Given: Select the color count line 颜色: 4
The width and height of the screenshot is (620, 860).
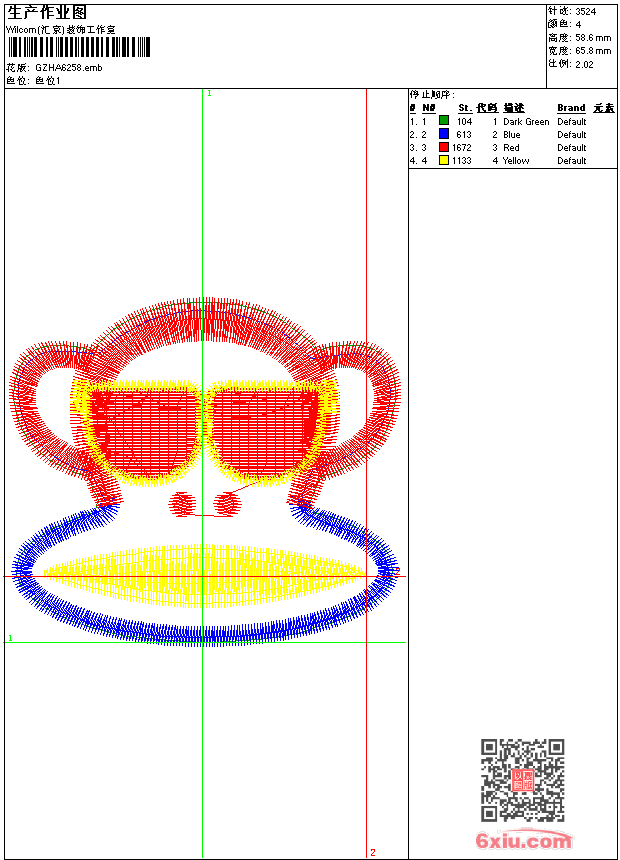Looking at the screenshot, I should tap(565, 24).
